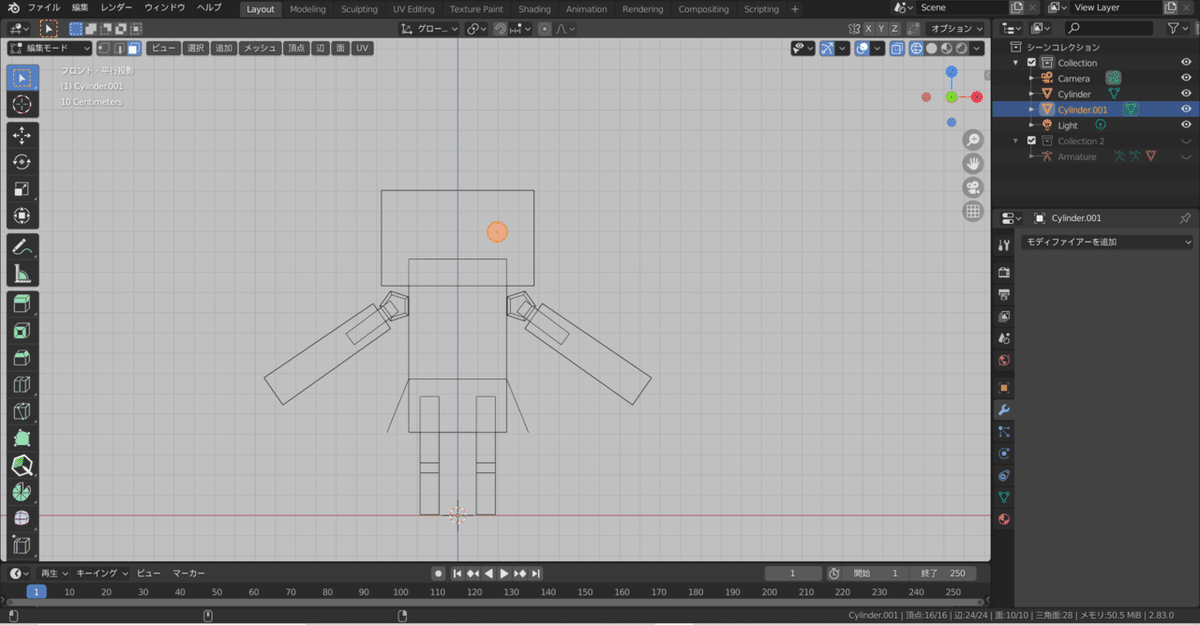The height and width of the screenshot is (625, 1200).
Task: Open the Modifier properties wrench tab
Action: (1004, 410)
